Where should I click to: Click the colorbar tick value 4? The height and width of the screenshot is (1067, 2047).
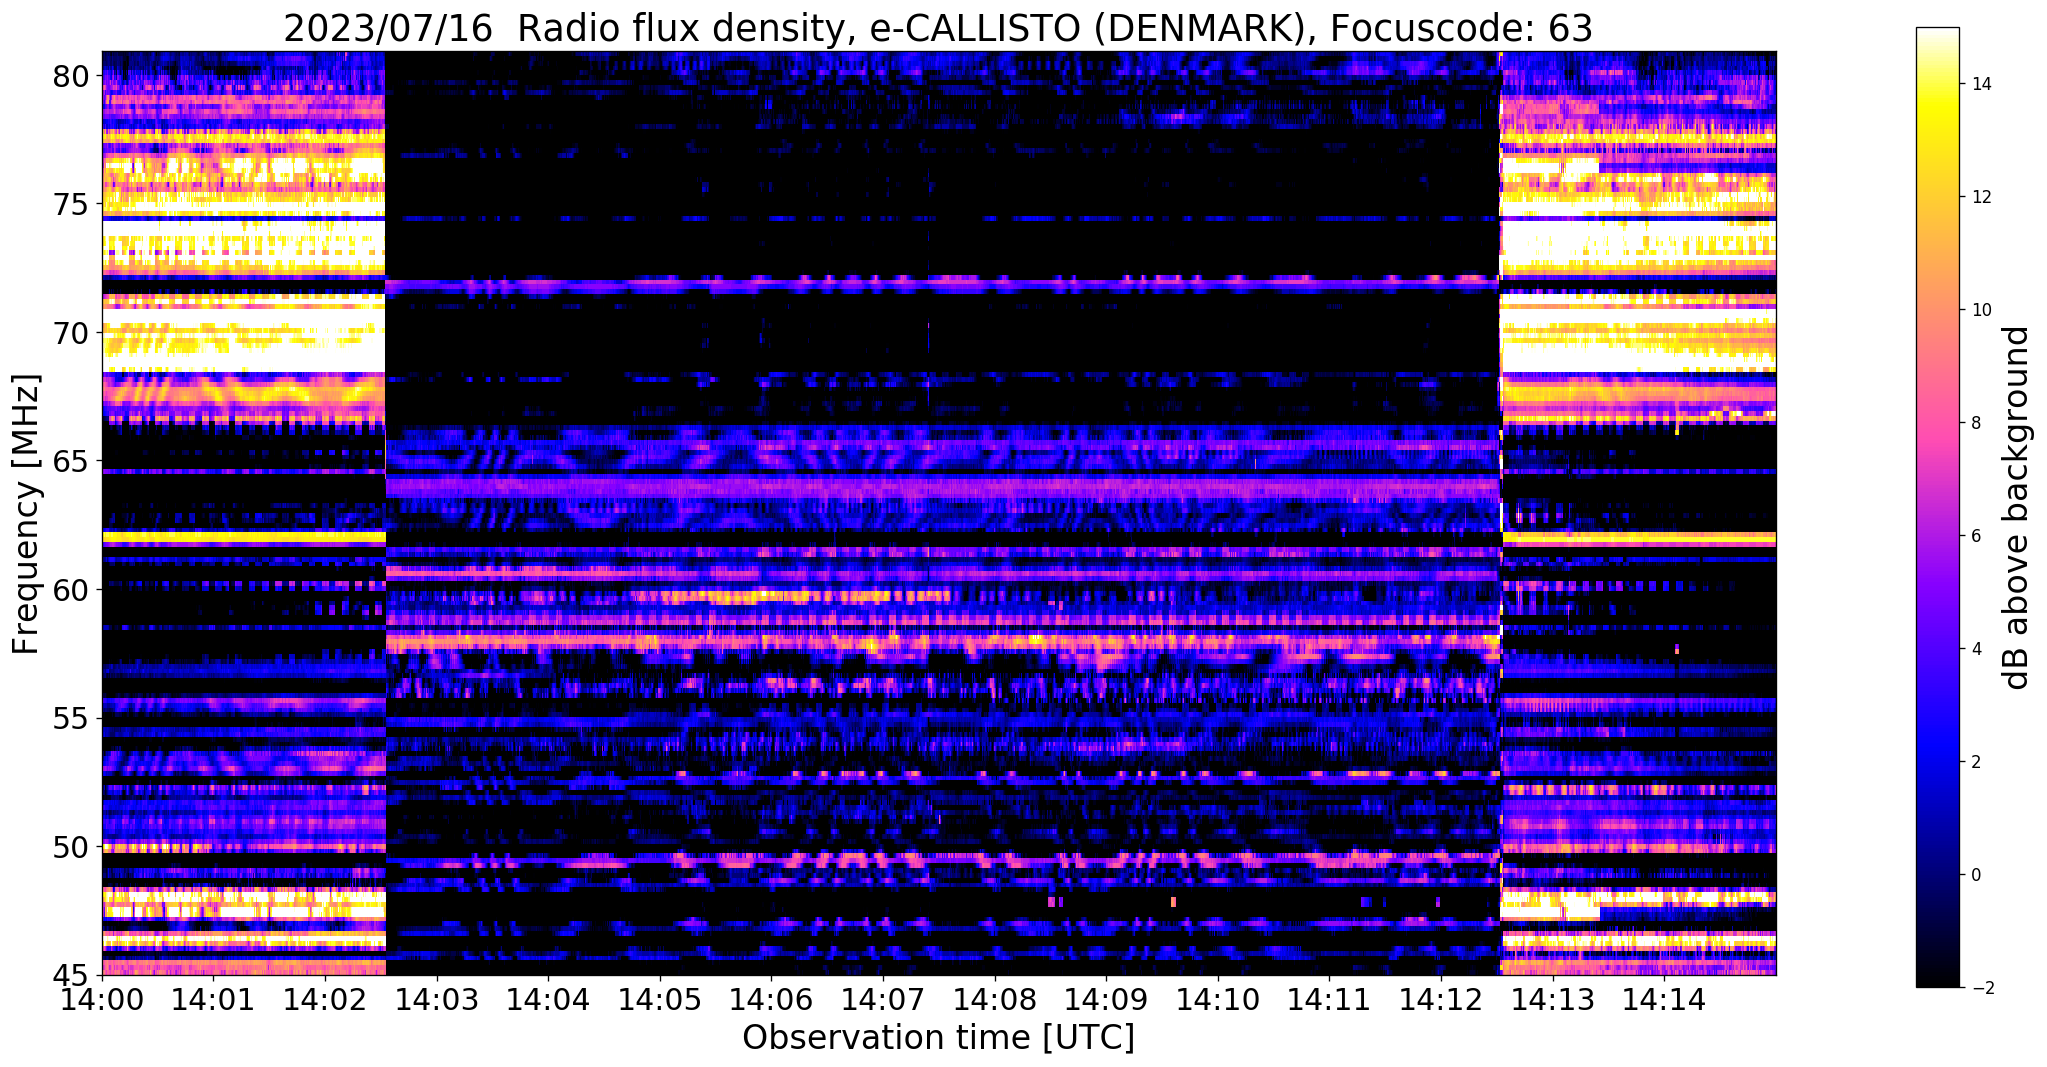1975,649
